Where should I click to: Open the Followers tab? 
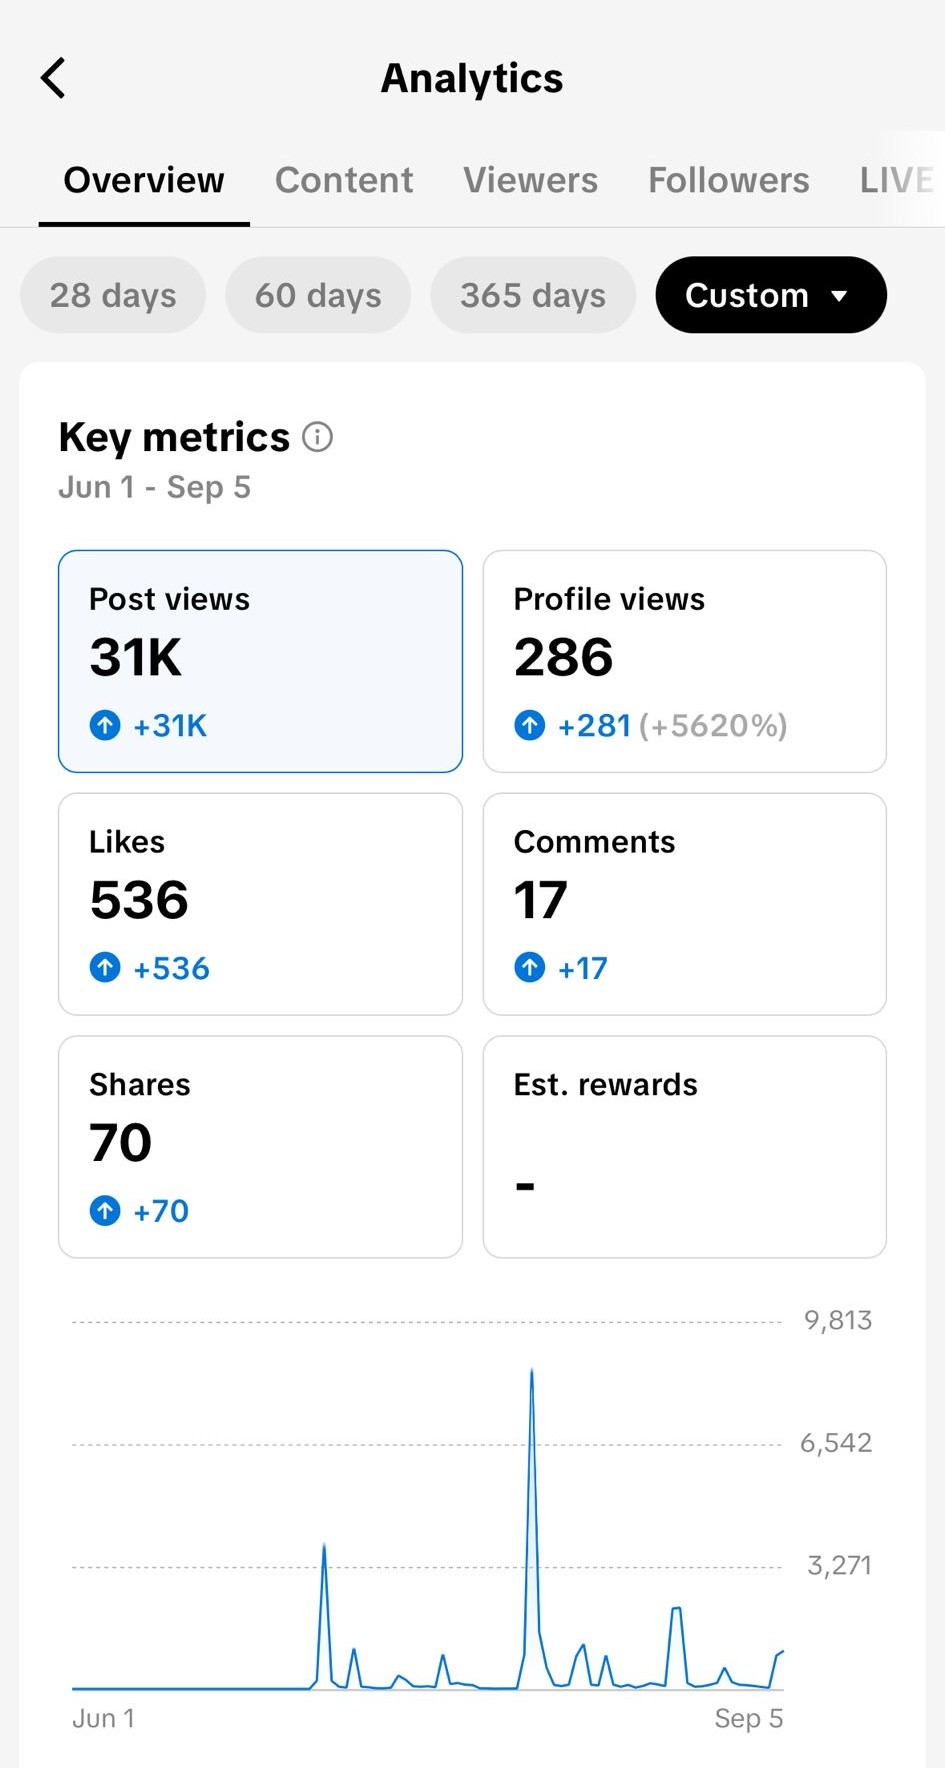(x=728, y=181)
